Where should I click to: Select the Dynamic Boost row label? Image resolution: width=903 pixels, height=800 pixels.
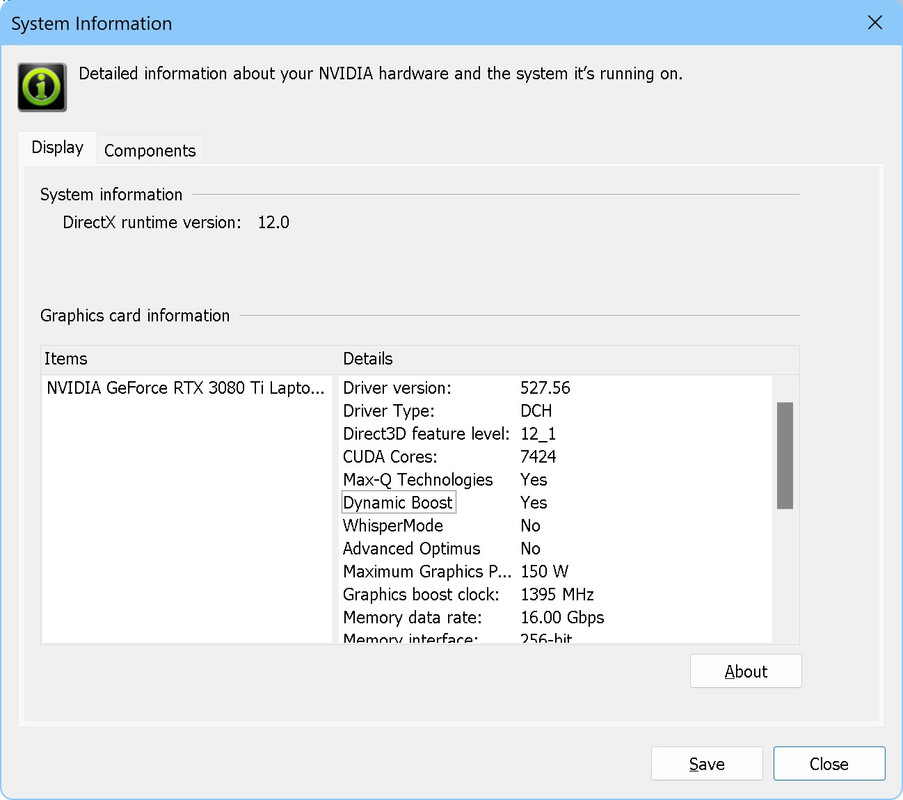[x=397, y=502]
